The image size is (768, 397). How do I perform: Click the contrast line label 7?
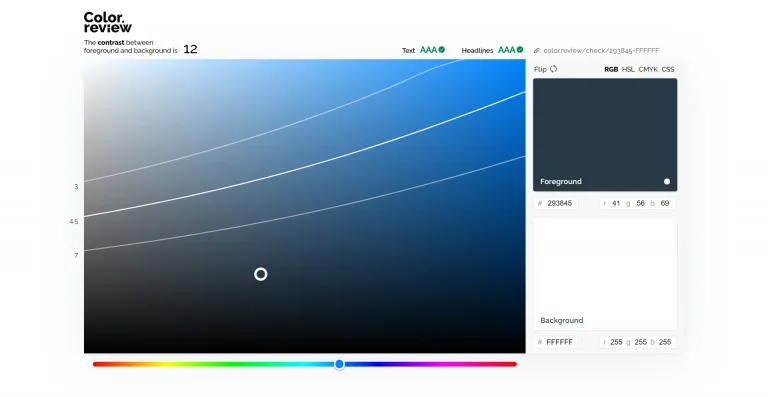point(76,256)
